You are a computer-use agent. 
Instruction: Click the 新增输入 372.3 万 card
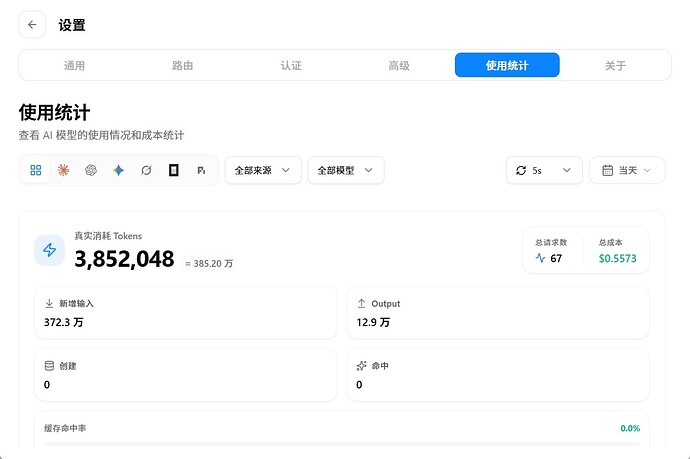(186, 312)
